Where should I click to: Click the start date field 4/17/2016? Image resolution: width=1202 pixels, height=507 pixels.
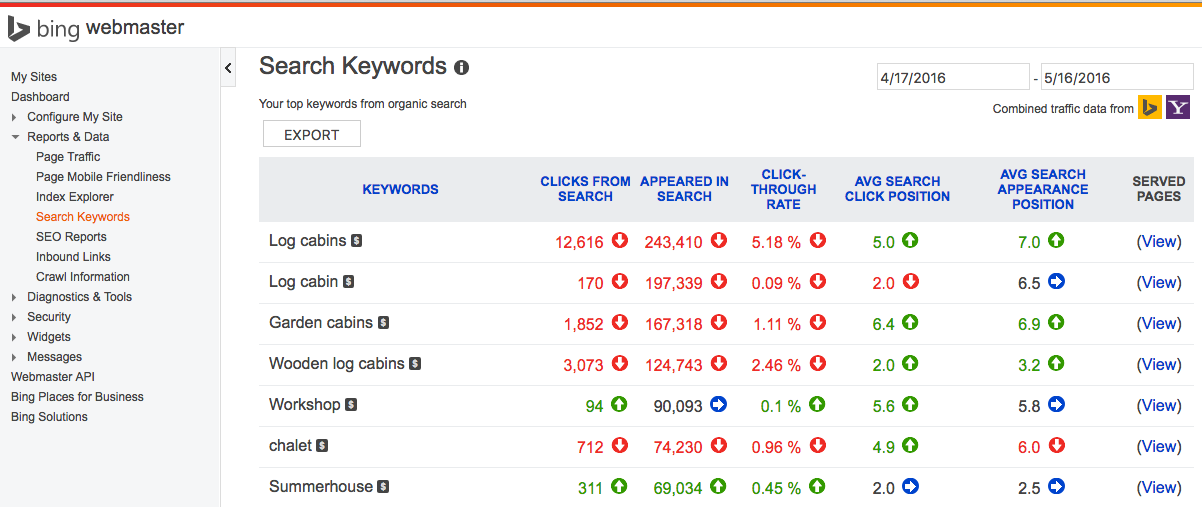pyautogui.click(x=951, y=78)
